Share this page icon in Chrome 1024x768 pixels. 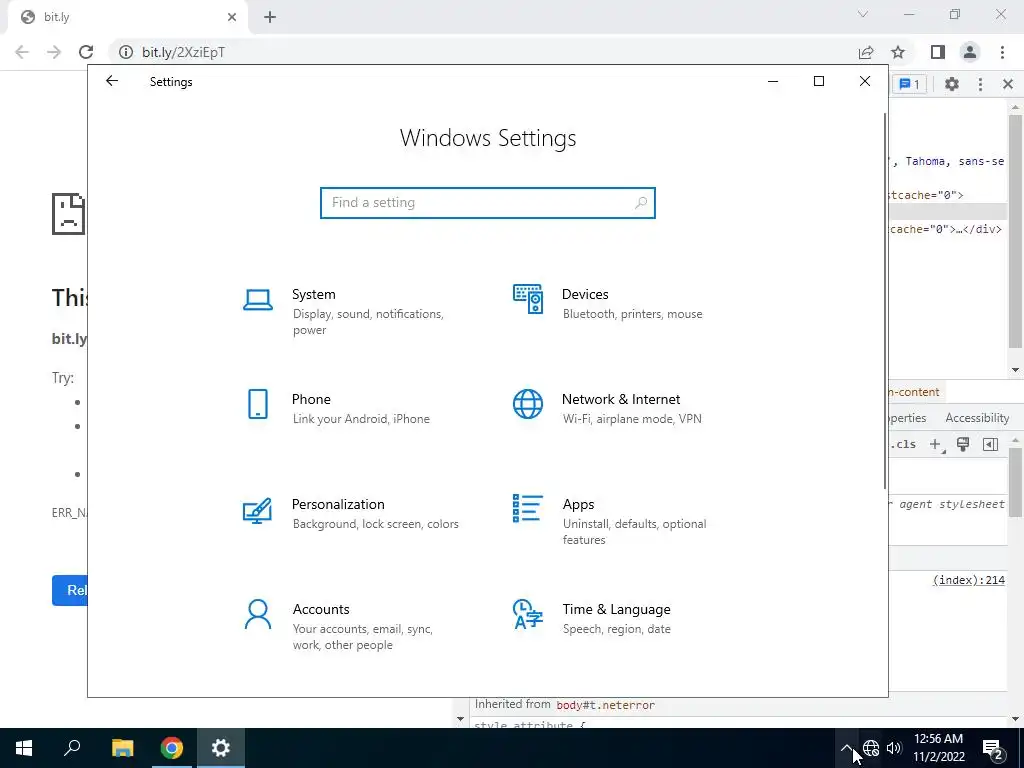click(x=866, y=52)
